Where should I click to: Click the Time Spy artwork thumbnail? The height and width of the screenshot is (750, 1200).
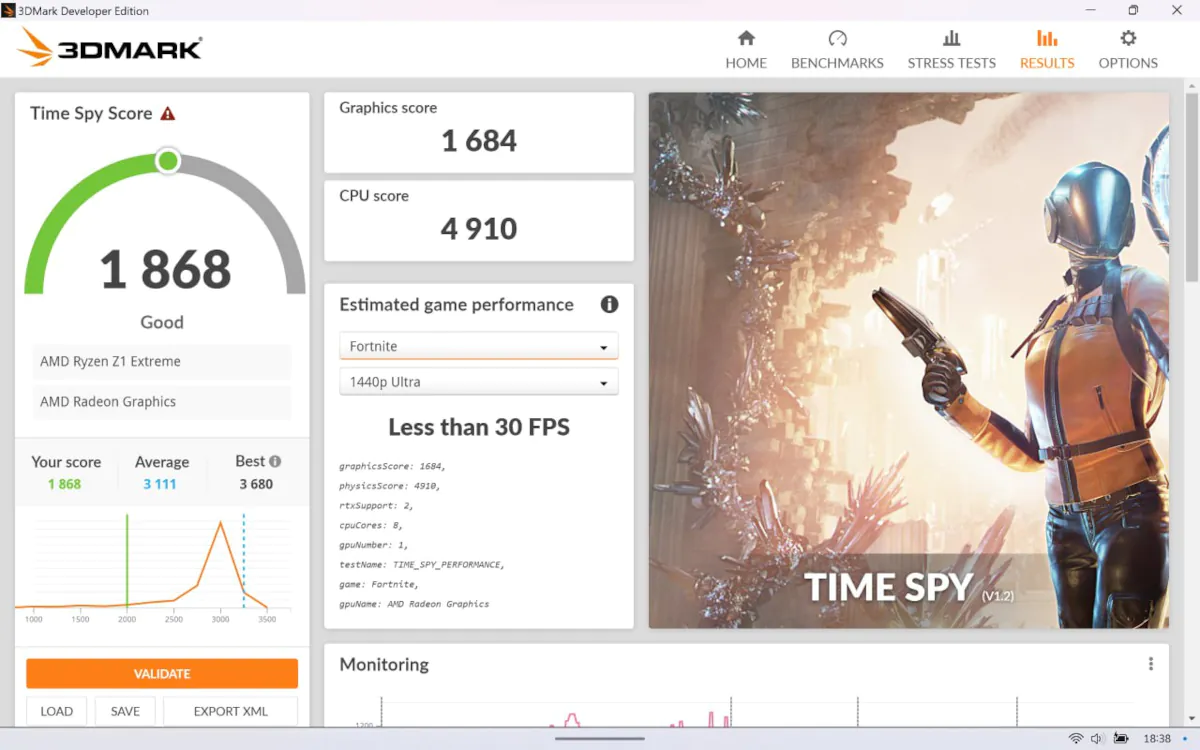(909, 361)
